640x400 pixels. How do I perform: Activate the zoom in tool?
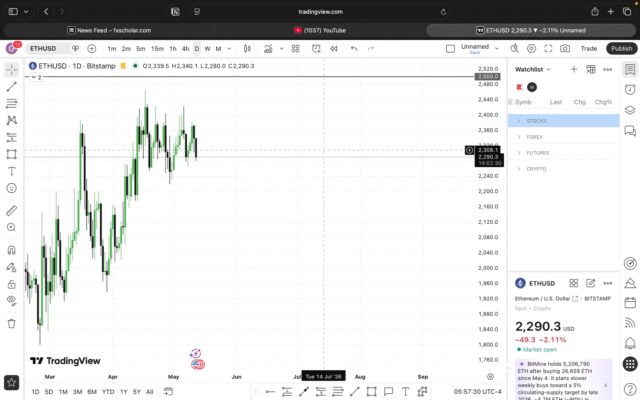tap(11, 227)
